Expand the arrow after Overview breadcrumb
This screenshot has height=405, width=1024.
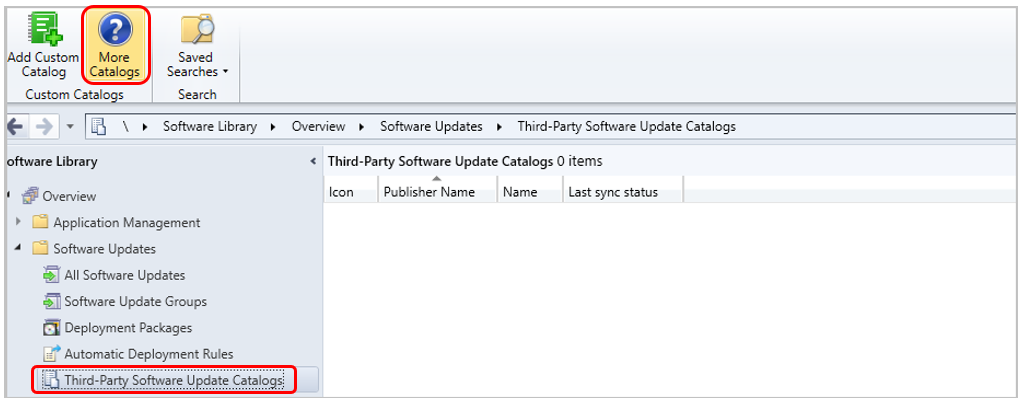click(362, 127)
